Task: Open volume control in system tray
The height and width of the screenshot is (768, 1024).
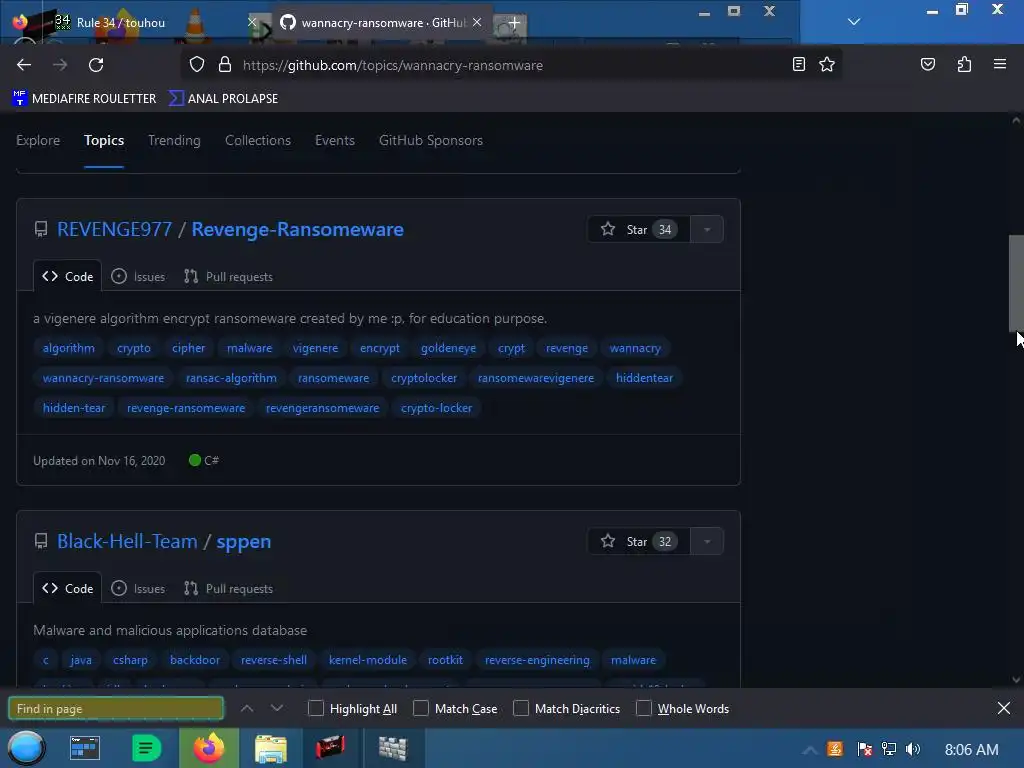Action: [x=913, y=749]
